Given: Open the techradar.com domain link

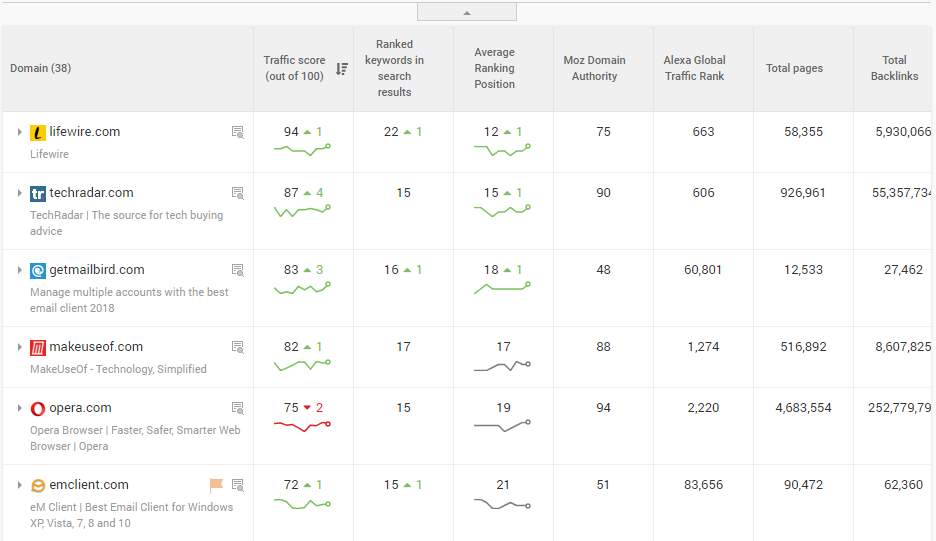Looking at the screenshot, I should (91, 193).
